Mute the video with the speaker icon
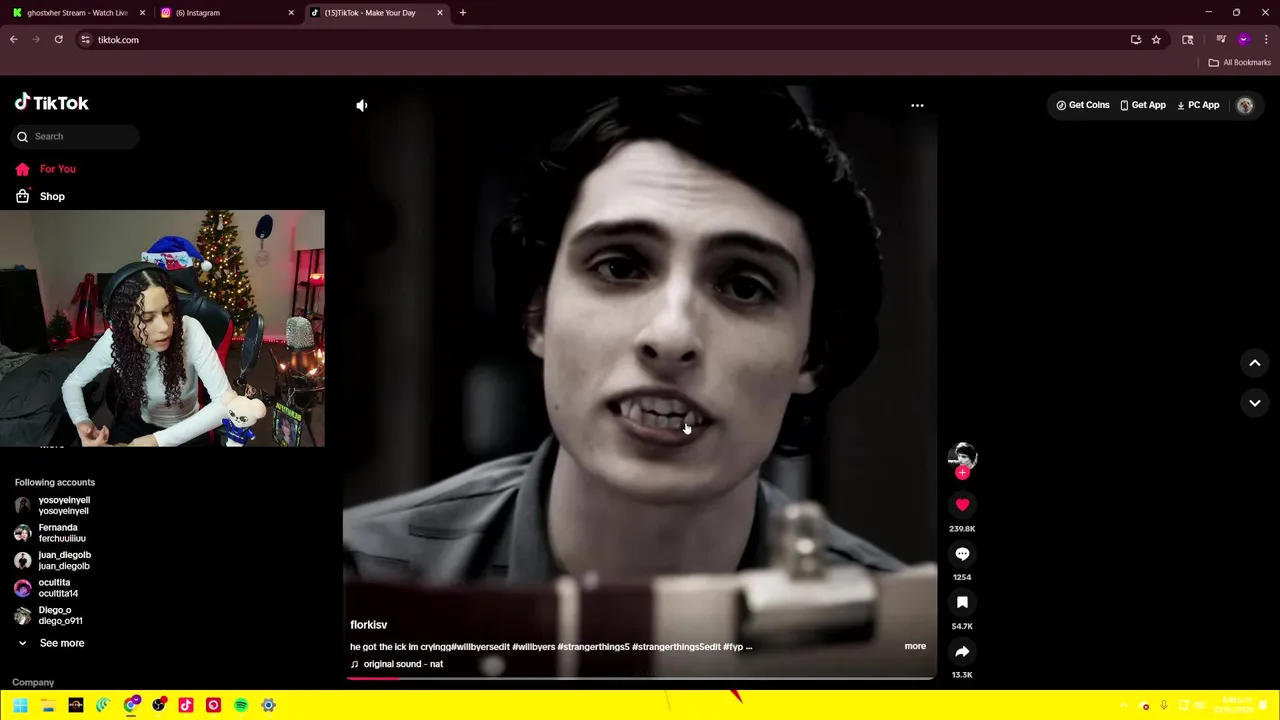1280x720 pixels. click(362, 105)
